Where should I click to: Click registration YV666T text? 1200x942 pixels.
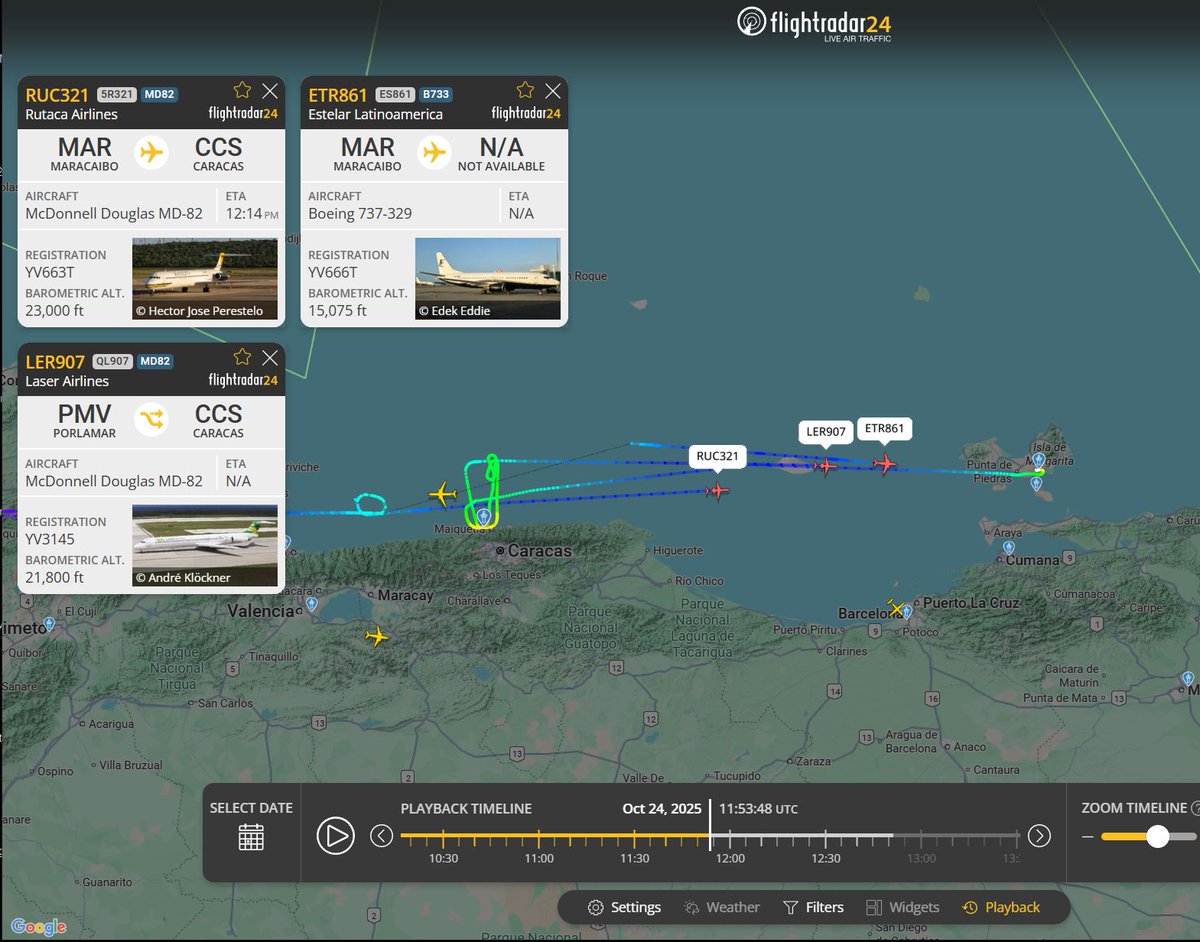333,272
